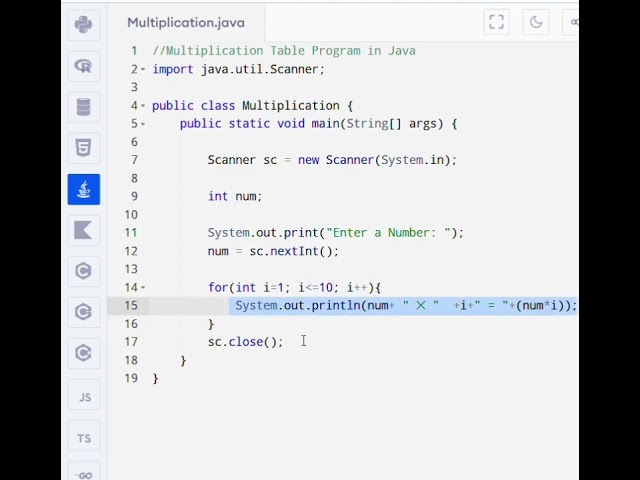Click the closing brace on line 16
640x480 pixels.
[211, 324]
